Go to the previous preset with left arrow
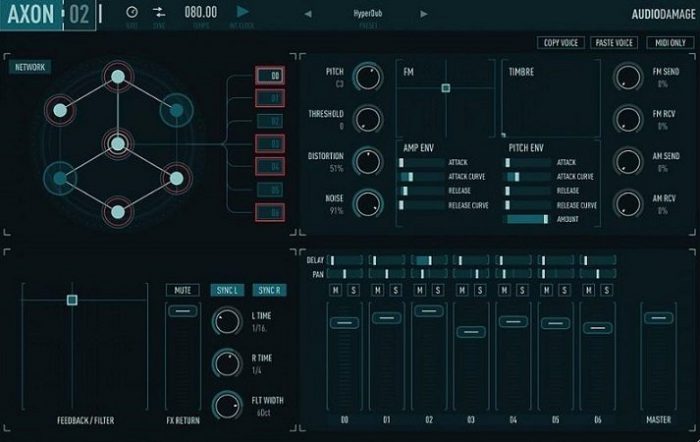The image size is (700, 442). [307, 13]
